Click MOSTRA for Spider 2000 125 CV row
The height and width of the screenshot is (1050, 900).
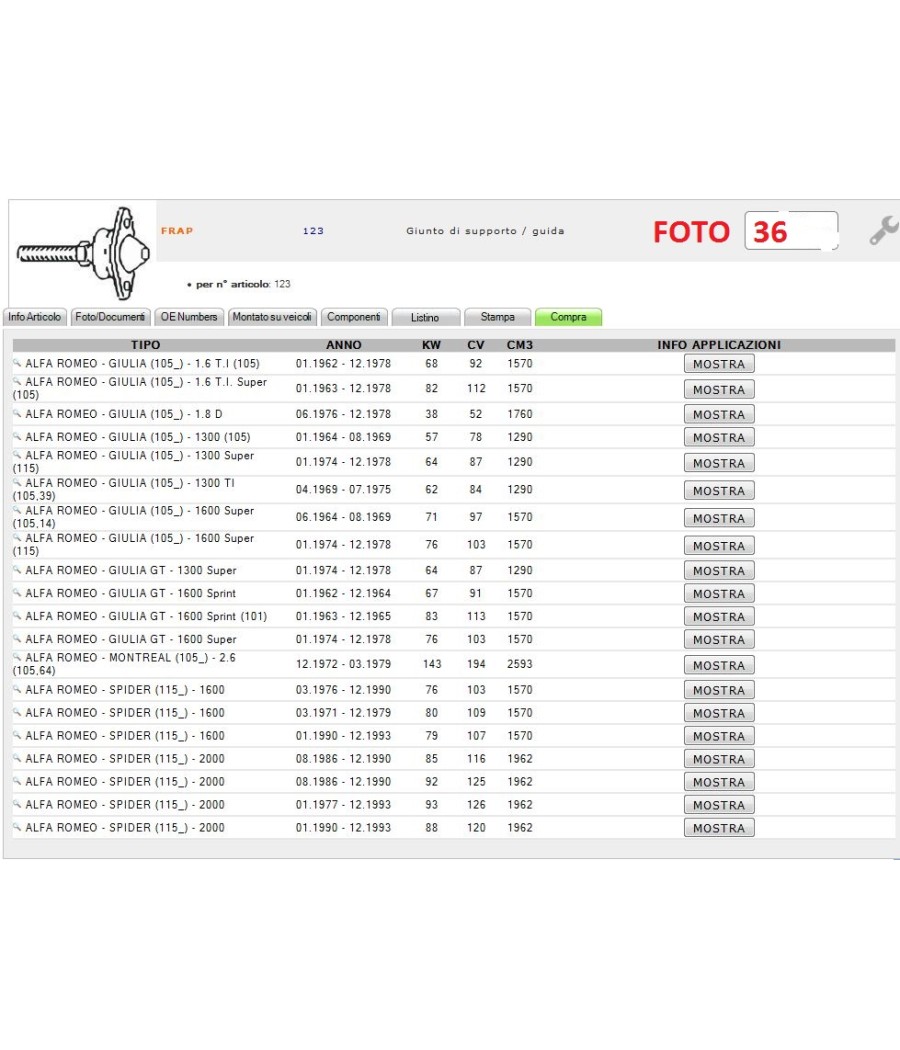pyautogui.click(x=719, y=781)
